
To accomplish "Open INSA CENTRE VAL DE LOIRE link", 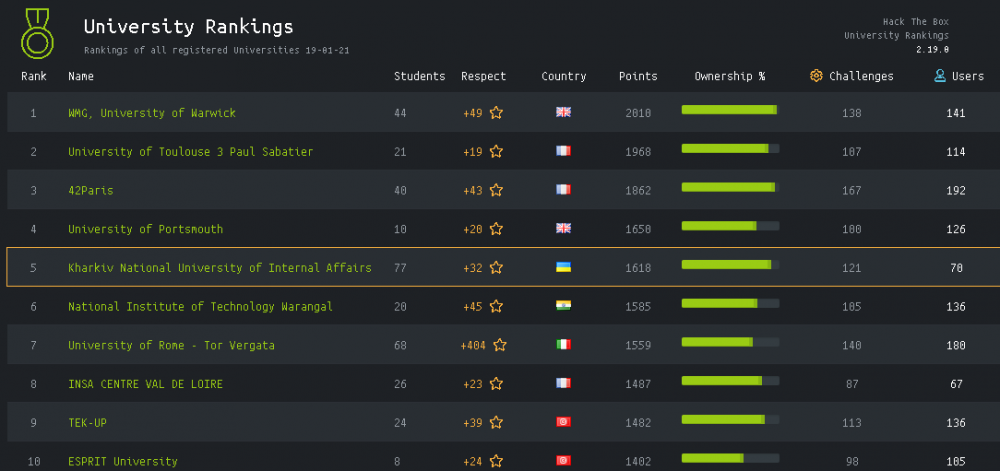I will coord(145,384).
